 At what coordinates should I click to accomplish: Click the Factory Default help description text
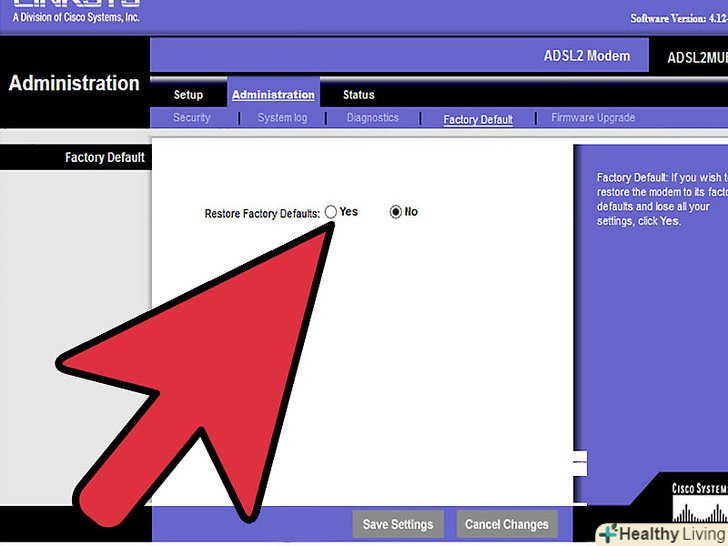662,199
